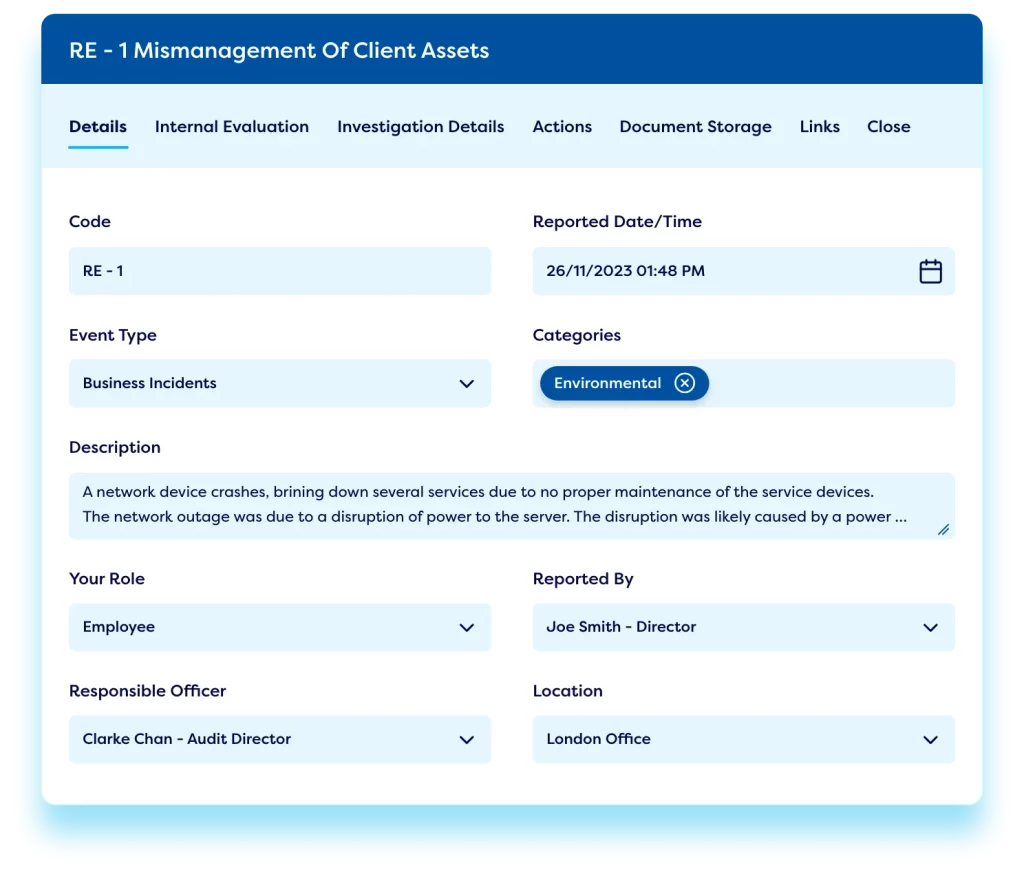The image size is (1024, 874).
Task: Open the Investigation Details tab
Action: click(x=420, y=126)
